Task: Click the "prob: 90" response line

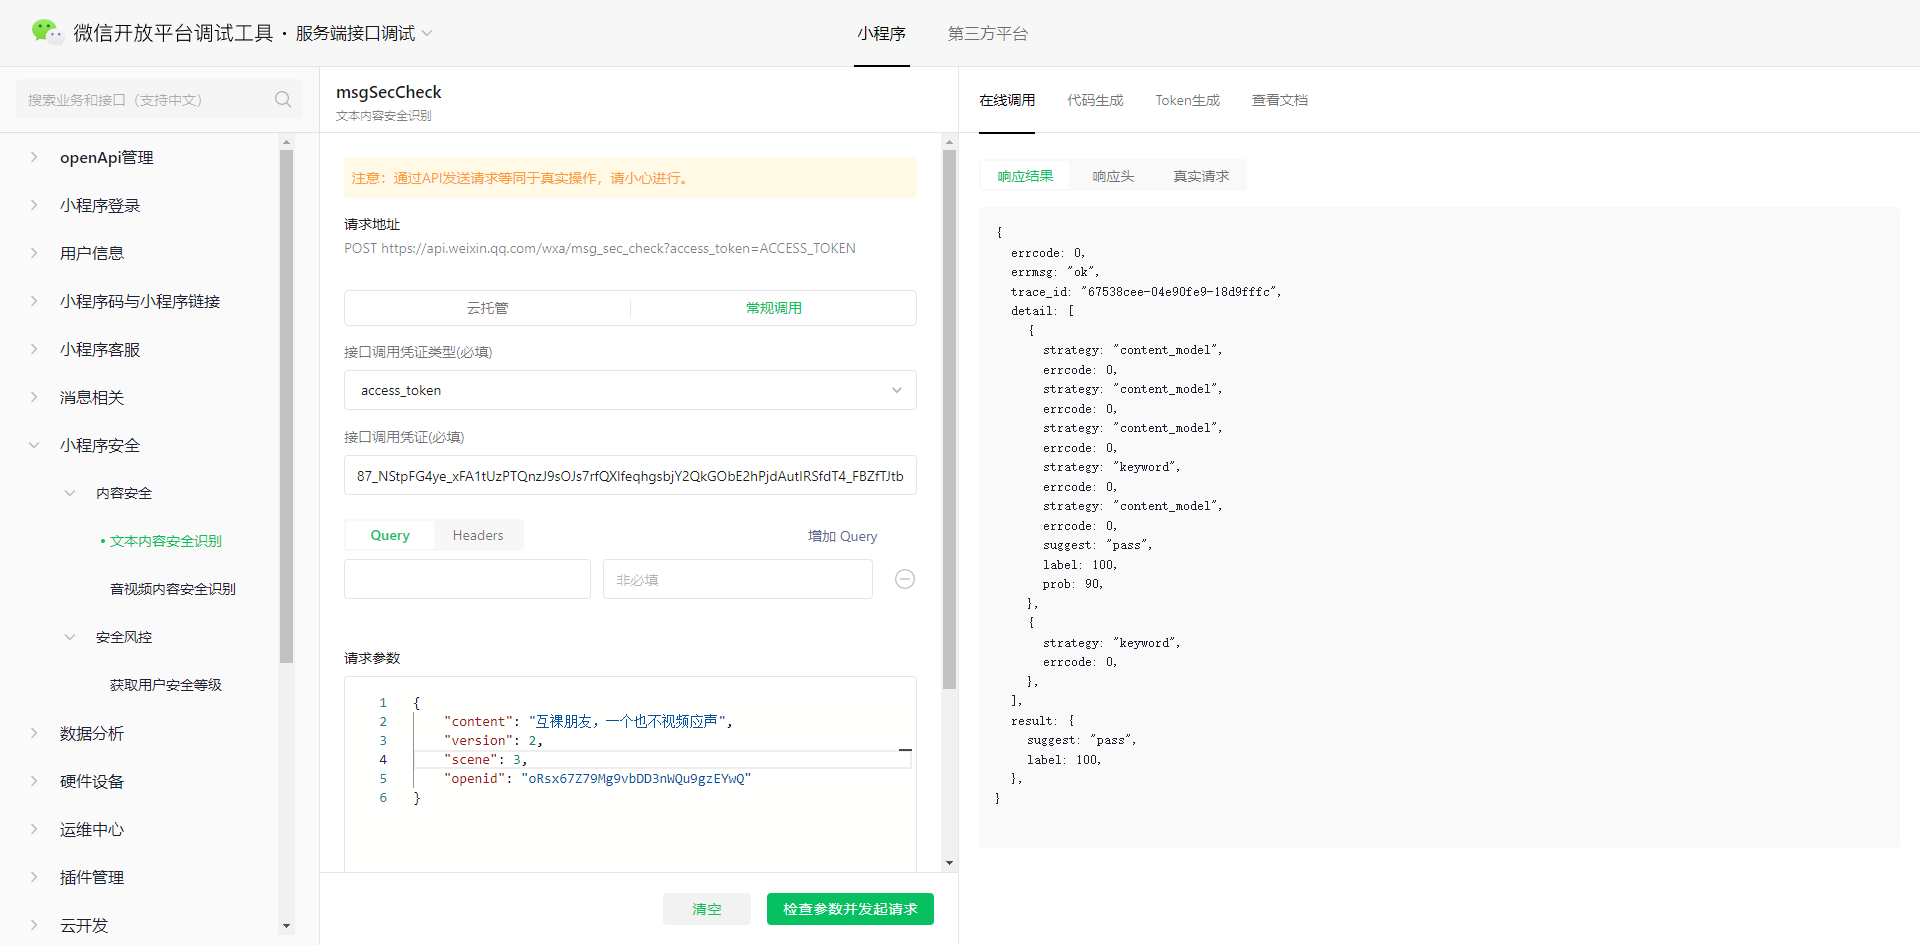Action: (1073, 584)
